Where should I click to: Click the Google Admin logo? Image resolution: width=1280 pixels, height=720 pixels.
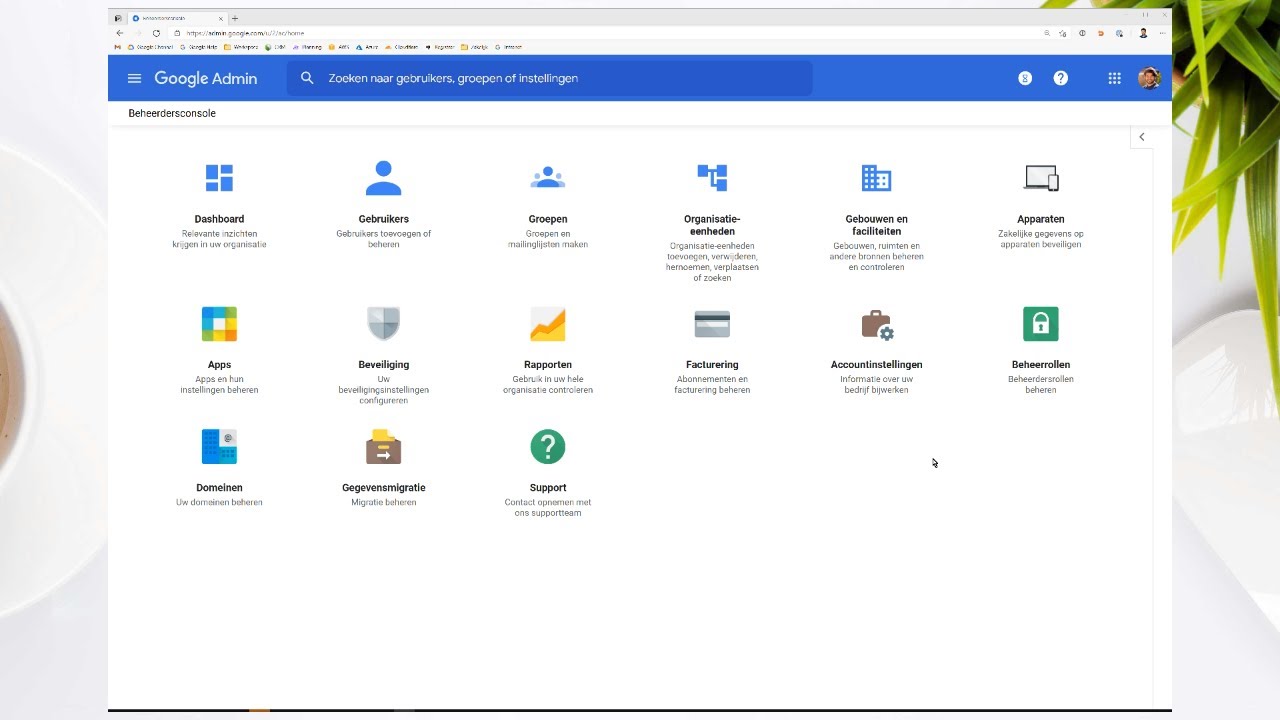[205, 78]
